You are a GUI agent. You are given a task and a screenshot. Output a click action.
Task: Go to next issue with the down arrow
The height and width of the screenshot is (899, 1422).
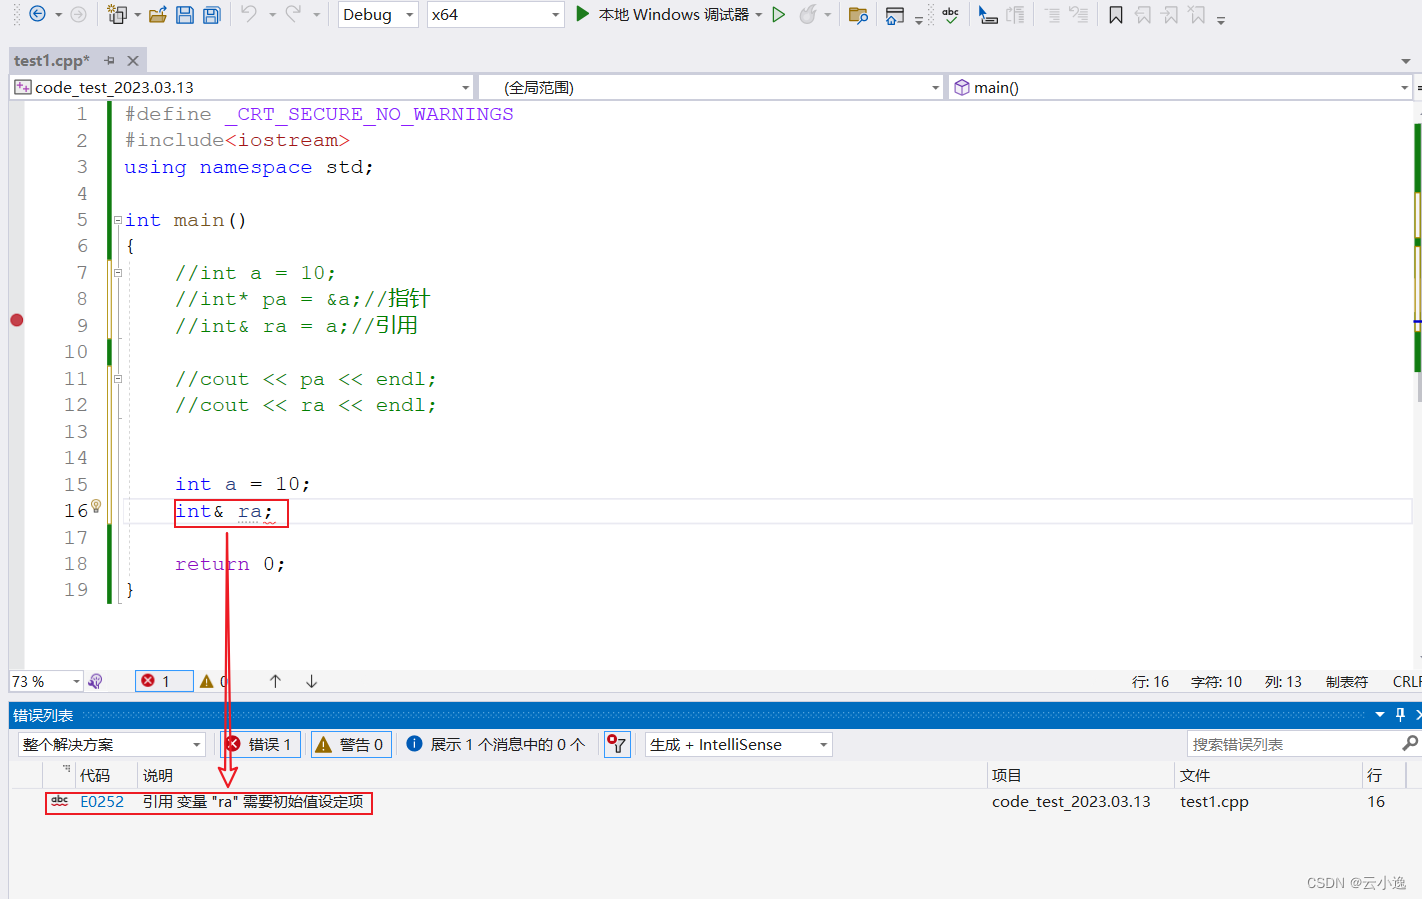tap(311, 681)
